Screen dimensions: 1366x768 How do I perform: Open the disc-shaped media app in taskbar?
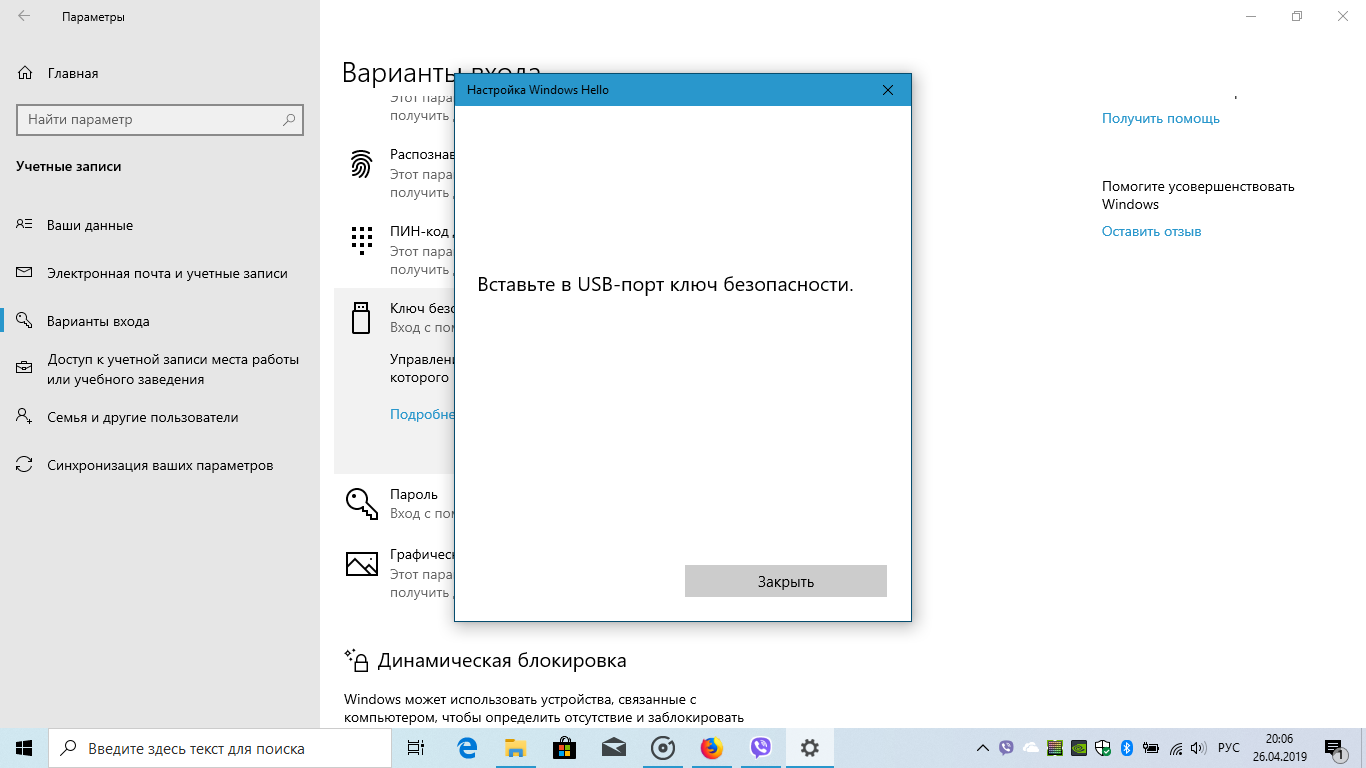tap(663, 748)
